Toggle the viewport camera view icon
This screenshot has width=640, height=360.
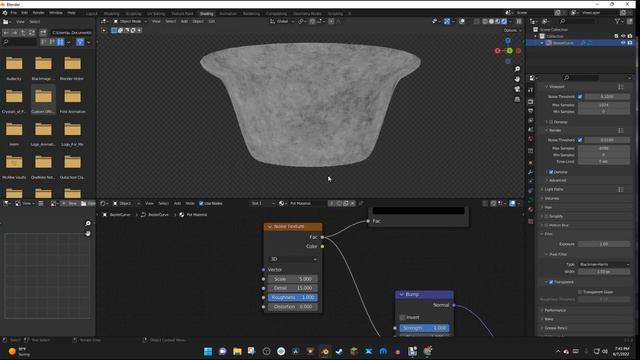(x=517, y=89)
